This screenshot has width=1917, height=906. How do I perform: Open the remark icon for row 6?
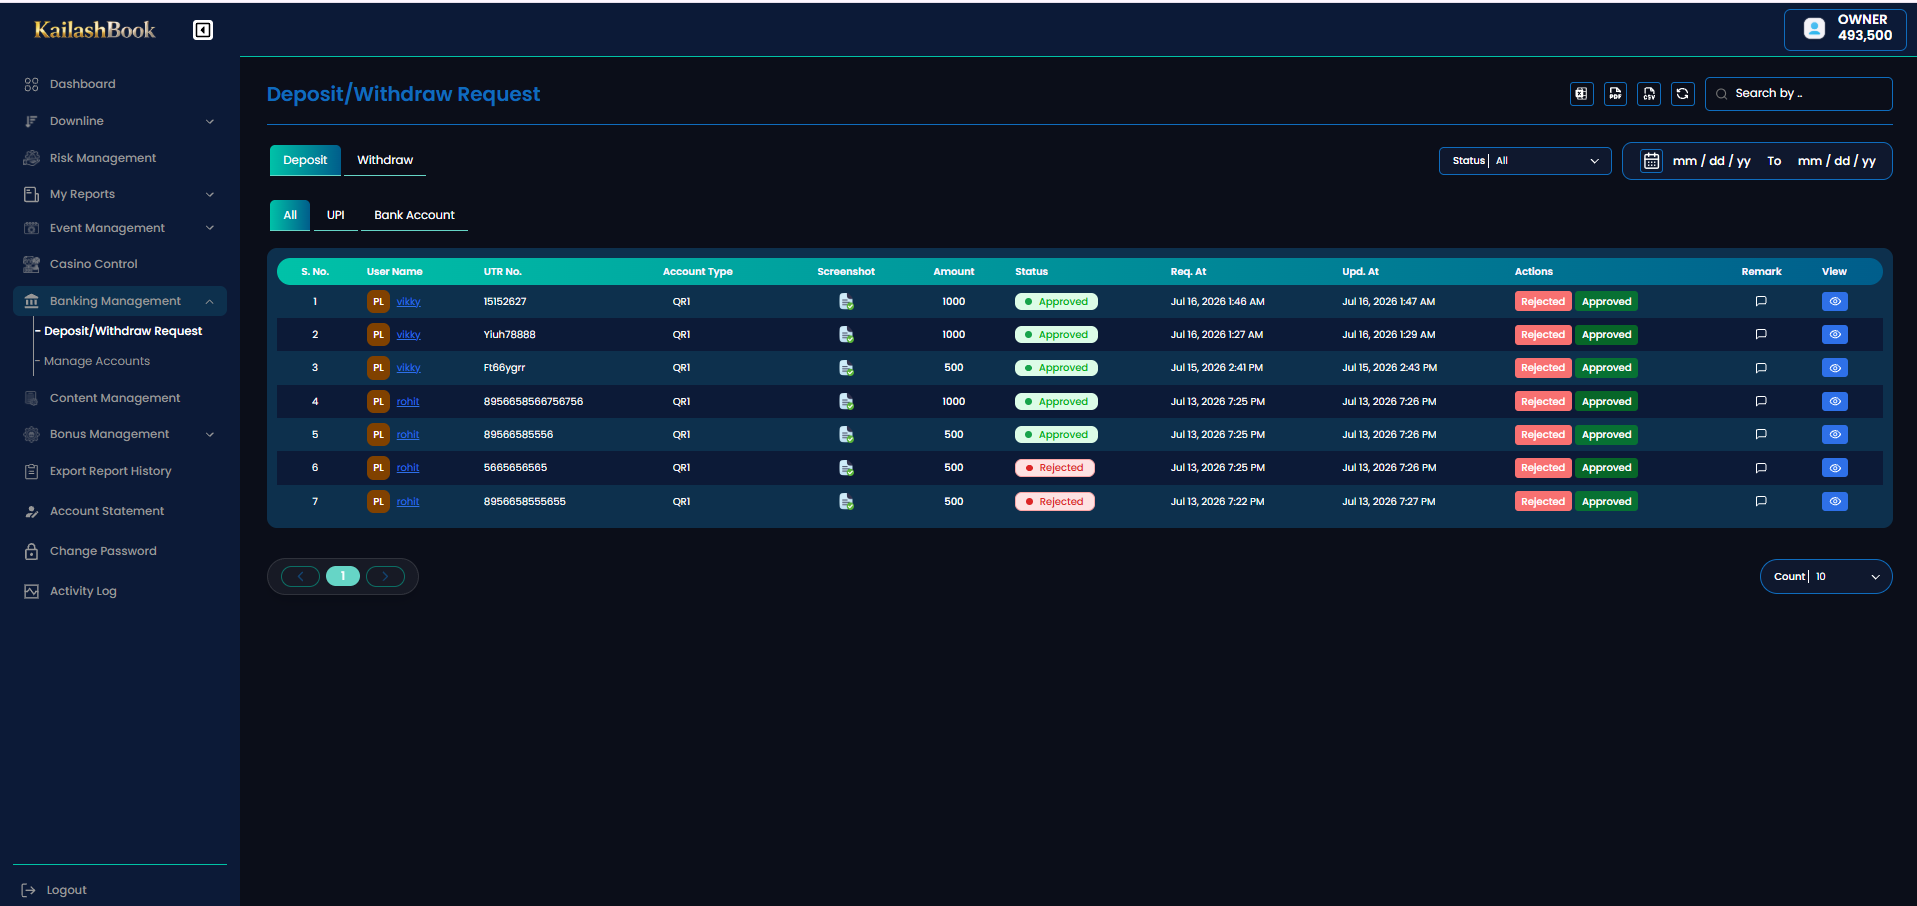(x=1761, y=467)
